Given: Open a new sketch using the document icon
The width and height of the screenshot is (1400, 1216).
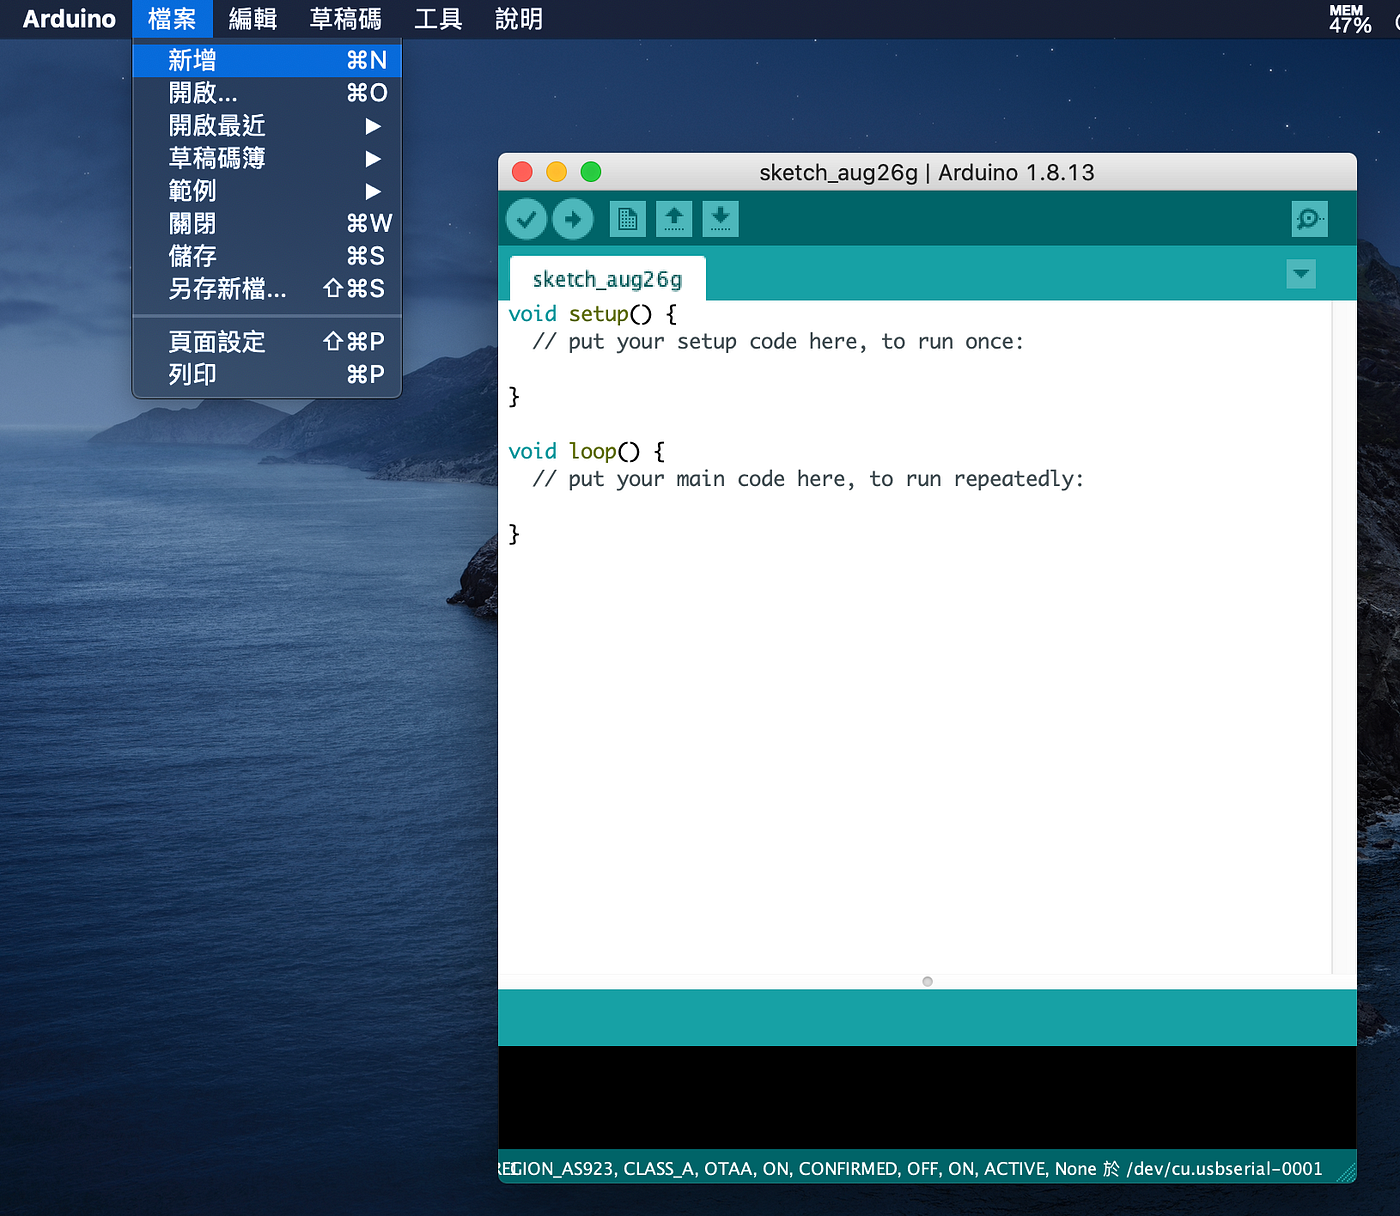Looking at the screenshot, I should [x=627, y=218].
